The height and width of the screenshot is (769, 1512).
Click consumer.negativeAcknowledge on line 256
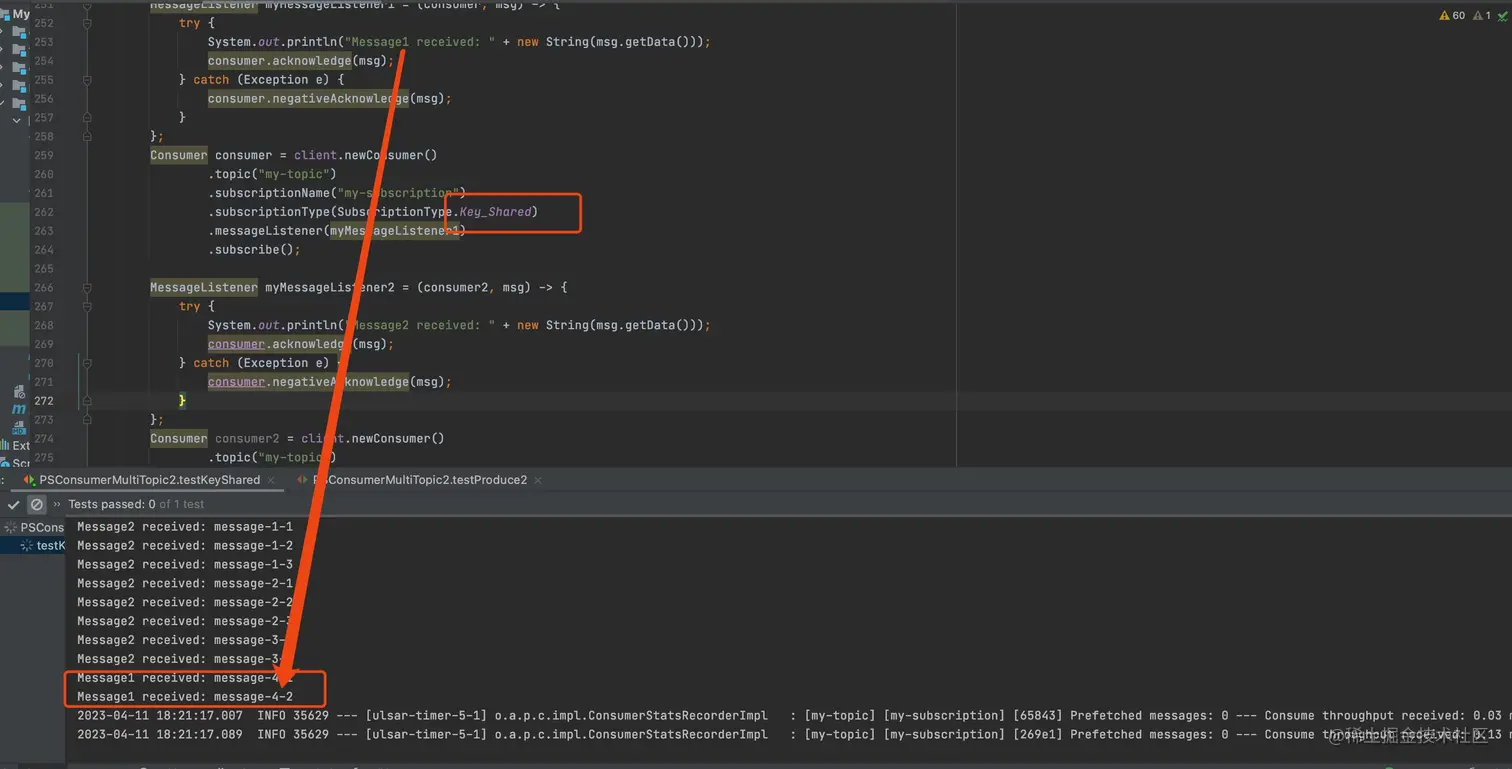308,99
